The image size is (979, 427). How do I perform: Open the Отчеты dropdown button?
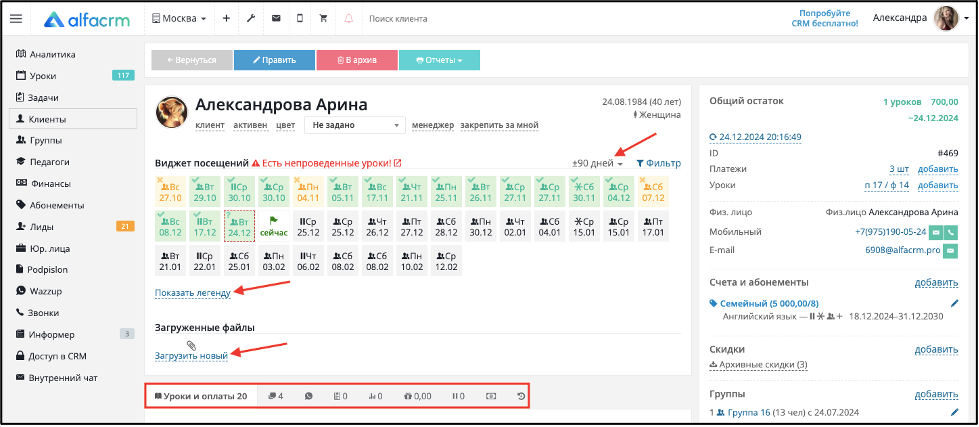[x=439, y=61]
